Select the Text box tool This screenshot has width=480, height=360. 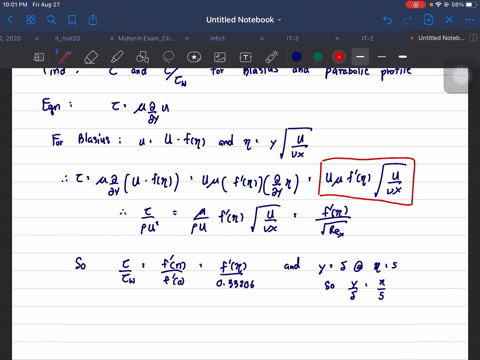coord(246,57)
